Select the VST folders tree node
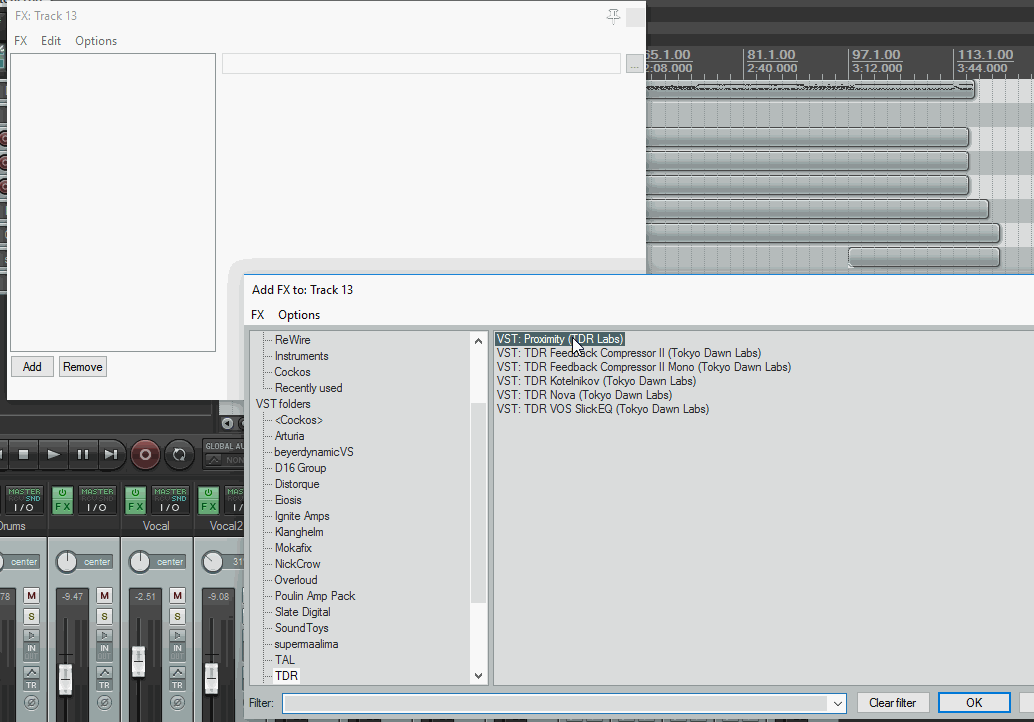 283,404
